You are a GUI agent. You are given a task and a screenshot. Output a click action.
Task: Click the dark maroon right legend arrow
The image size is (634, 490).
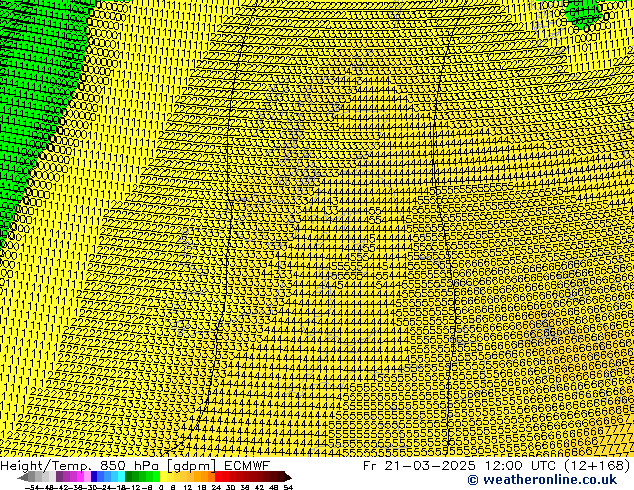pos(287,477)
